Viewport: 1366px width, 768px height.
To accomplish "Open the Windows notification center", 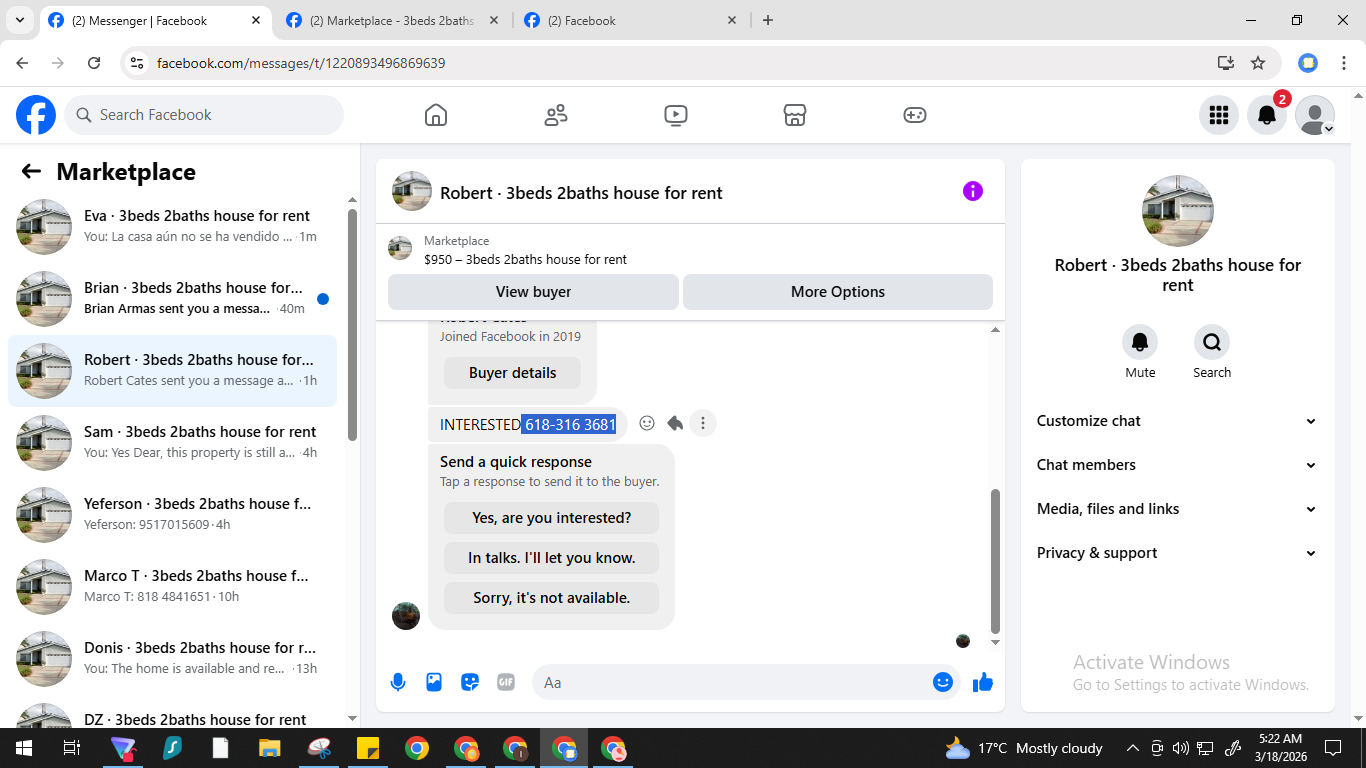I will [1333, 748].
